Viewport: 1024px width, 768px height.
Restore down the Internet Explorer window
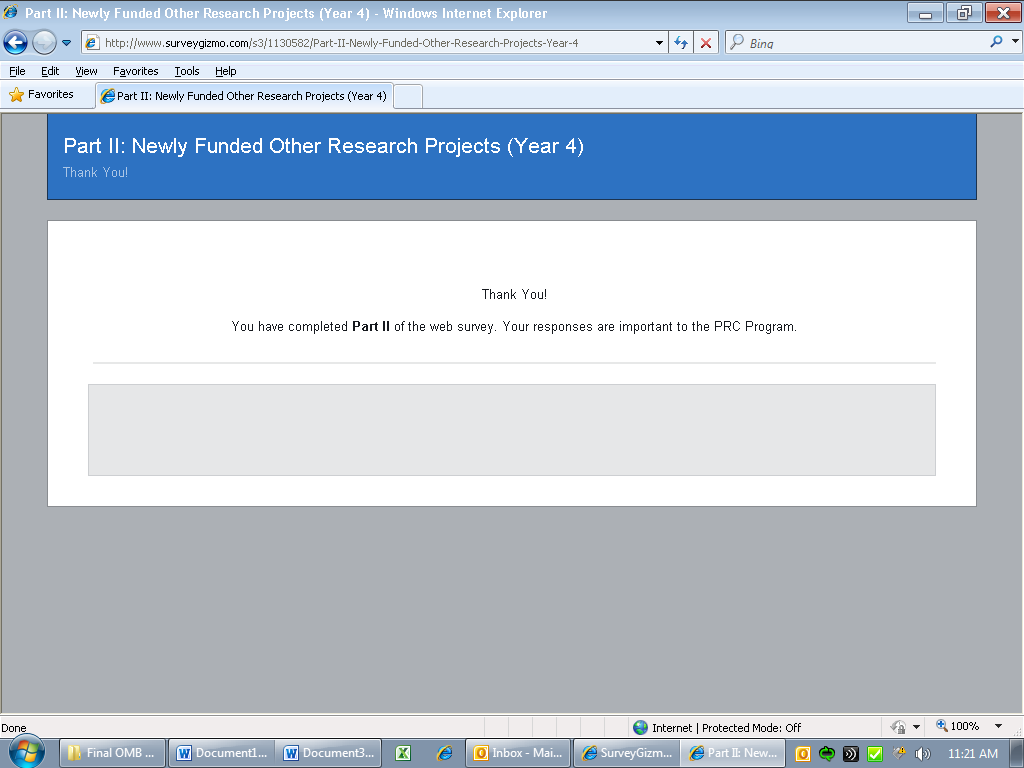[x=963, y=12]
